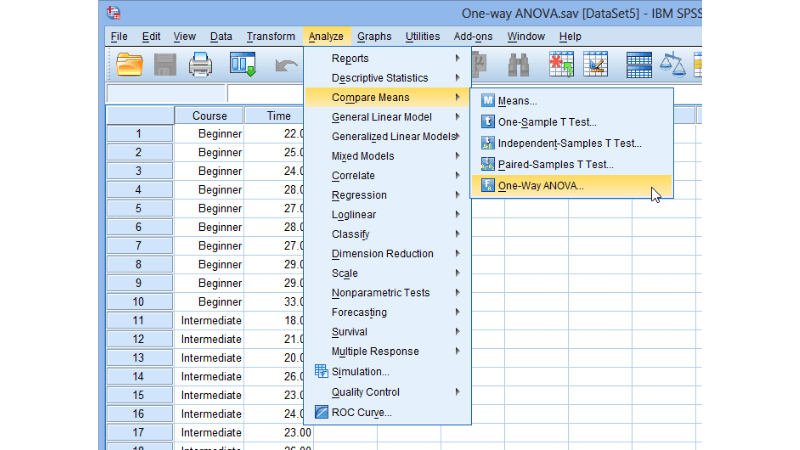
Task: Click the One-Sample T Test icon
Action: tap(488, 122)
